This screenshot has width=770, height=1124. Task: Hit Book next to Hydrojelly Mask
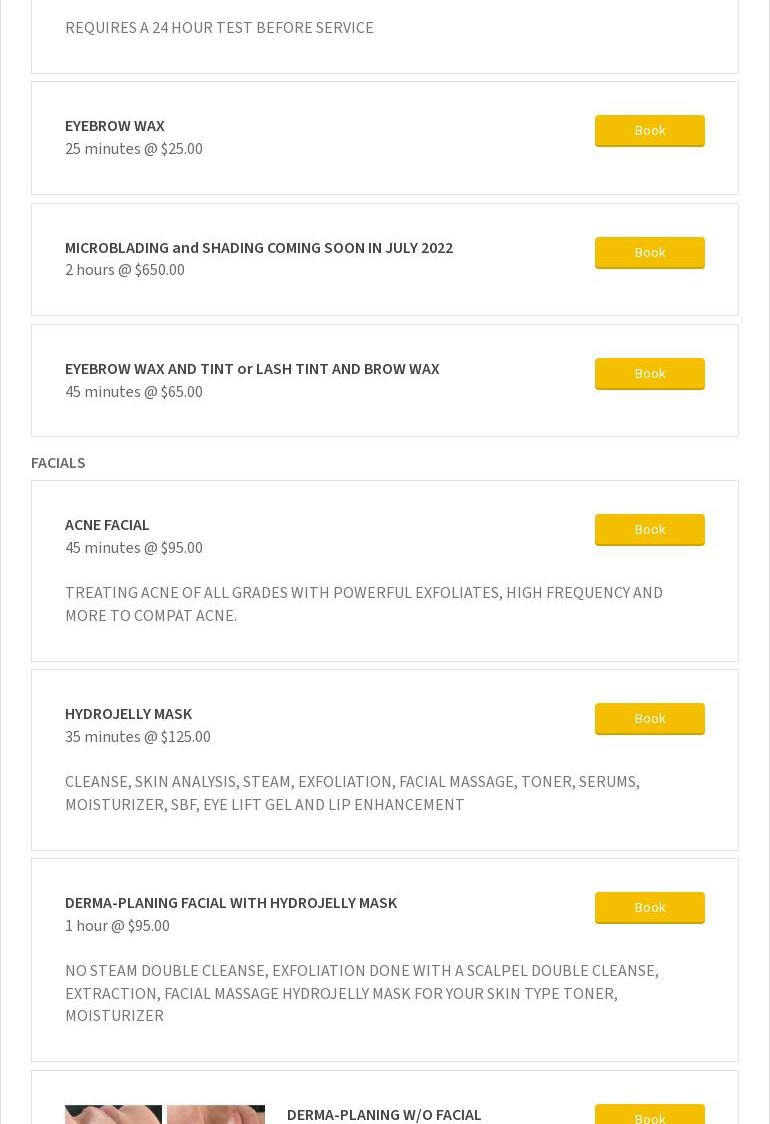point(649,718)
